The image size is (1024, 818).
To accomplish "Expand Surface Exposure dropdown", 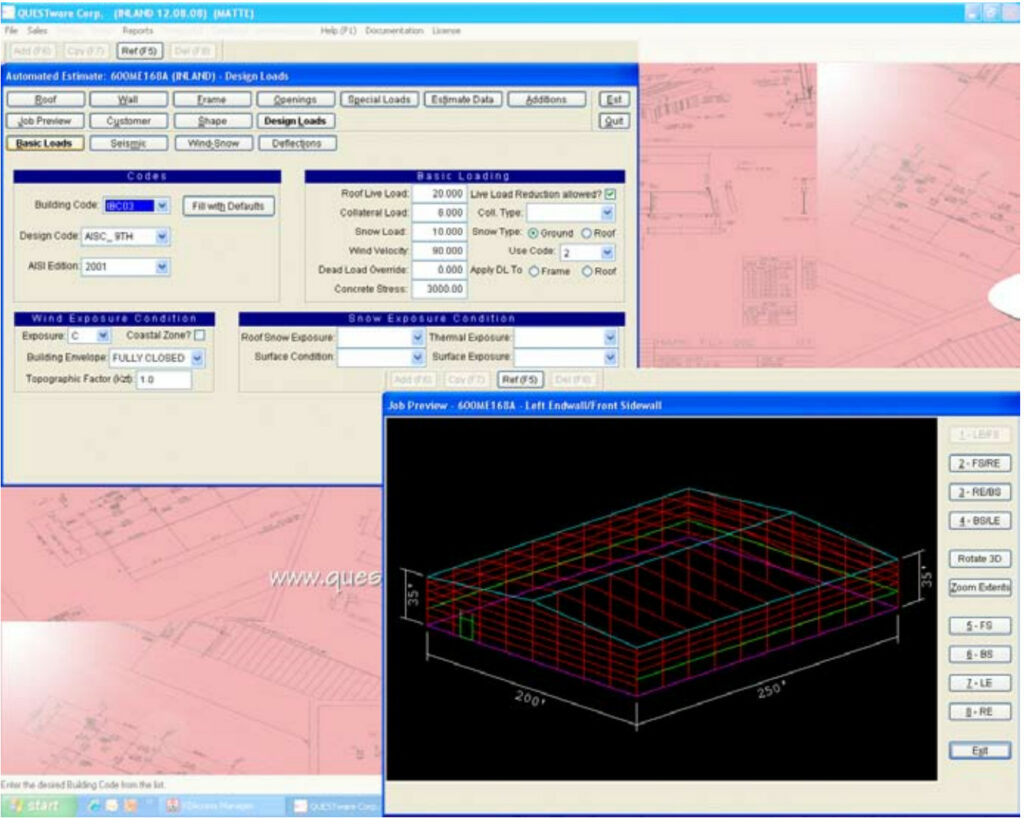I will point(610,357).
